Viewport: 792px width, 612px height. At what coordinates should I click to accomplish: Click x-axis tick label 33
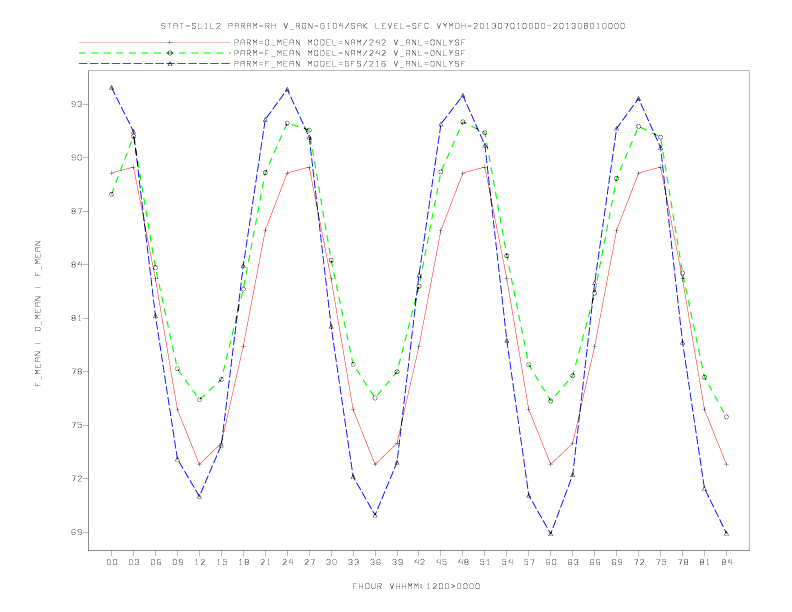point(353,562)
